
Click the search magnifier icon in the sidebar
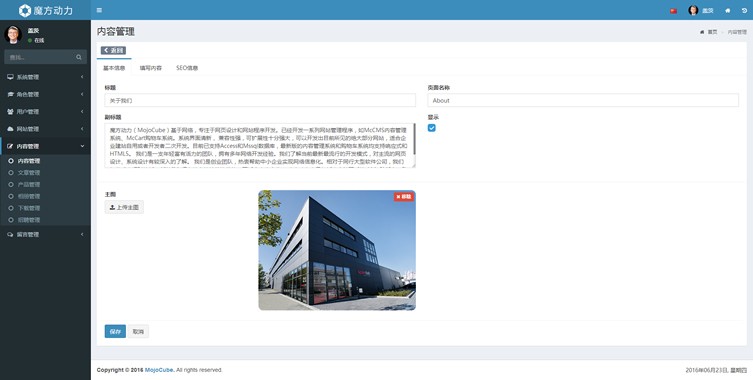pos(79,57)
